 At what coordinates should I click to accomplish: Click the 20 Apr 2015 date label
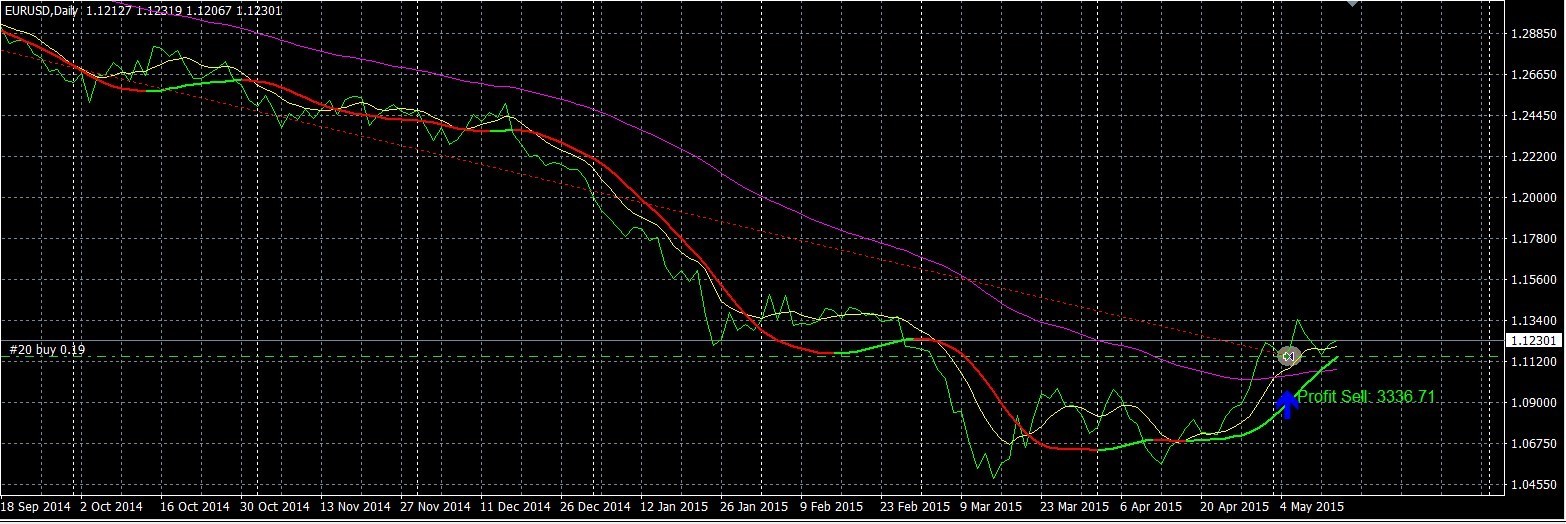click(1235, 507)
